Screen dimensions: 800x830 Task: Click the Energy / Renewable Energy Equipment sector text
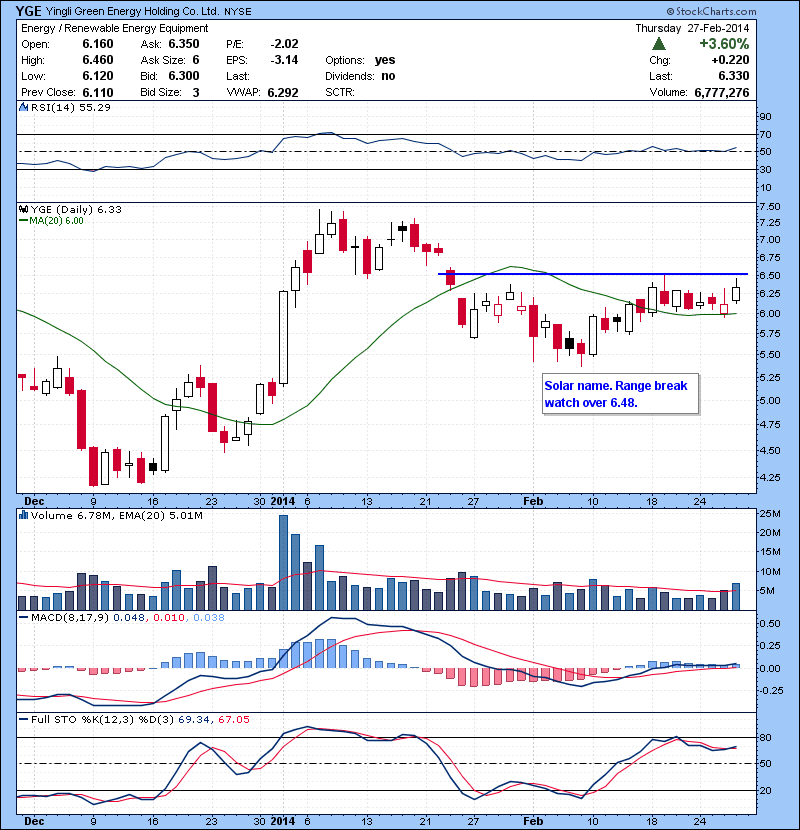point(115,28)
